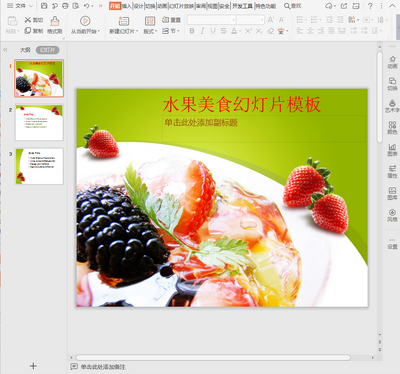400x374 pixels.
Task: Click the subtitle placeholder on the slide
Action: 264,129
